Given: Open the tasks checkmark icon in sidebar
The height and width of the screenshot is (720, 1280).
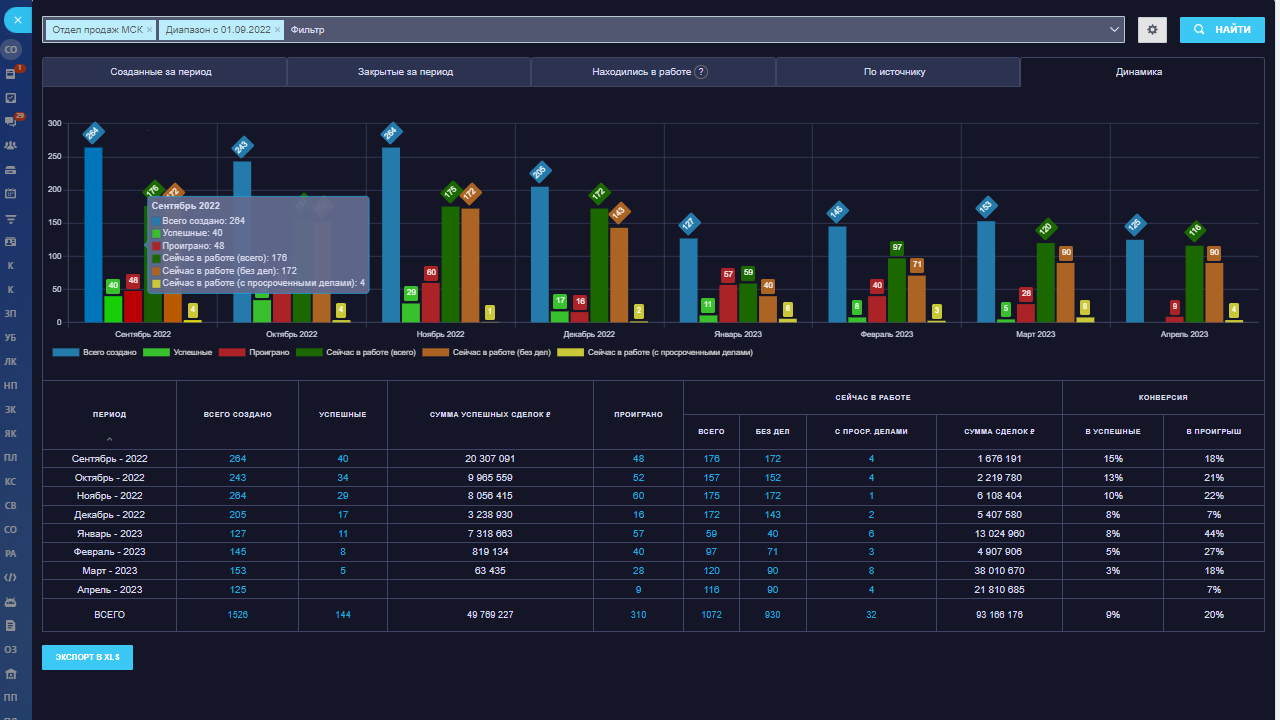Looking at the screenshot, I should 11,97.
